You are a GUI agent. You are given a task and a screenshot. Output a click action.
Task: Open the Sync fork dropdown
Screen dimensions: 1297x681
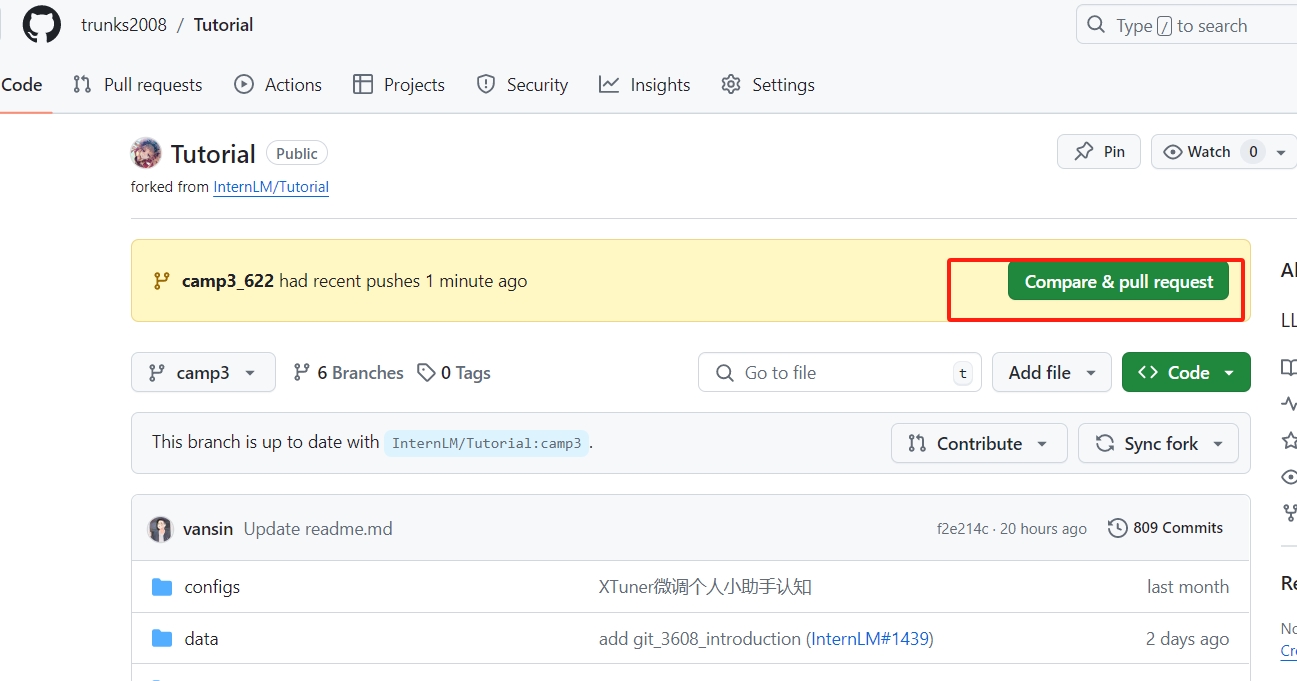(x=1158, y=444)
